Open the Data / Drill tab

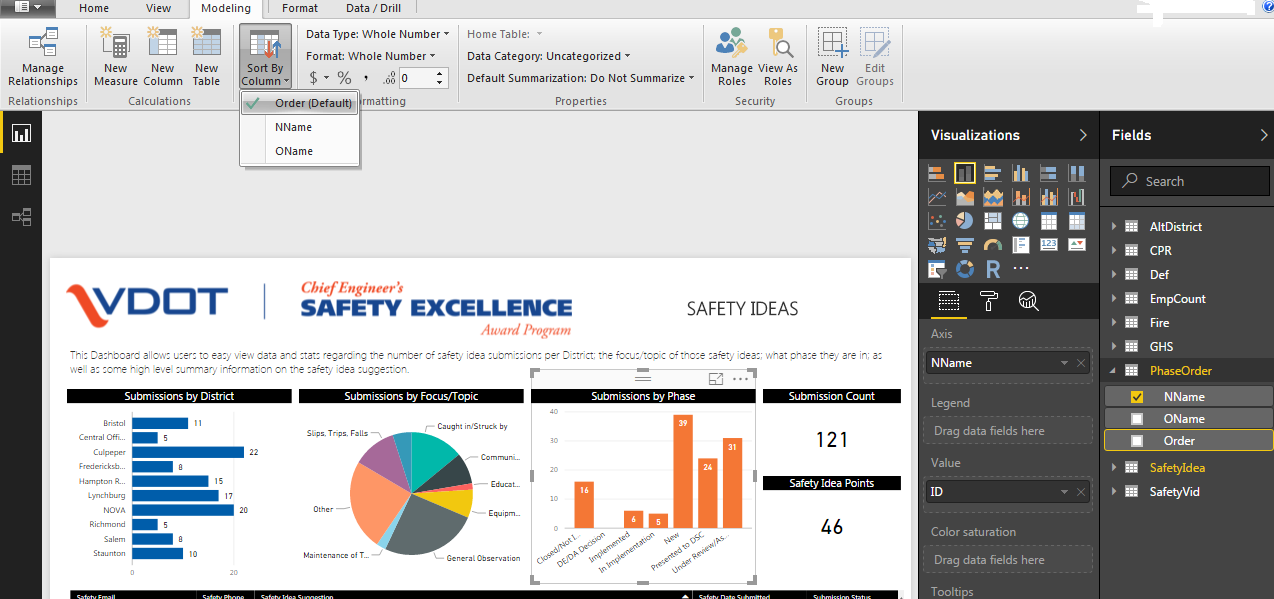pos(373,8)
